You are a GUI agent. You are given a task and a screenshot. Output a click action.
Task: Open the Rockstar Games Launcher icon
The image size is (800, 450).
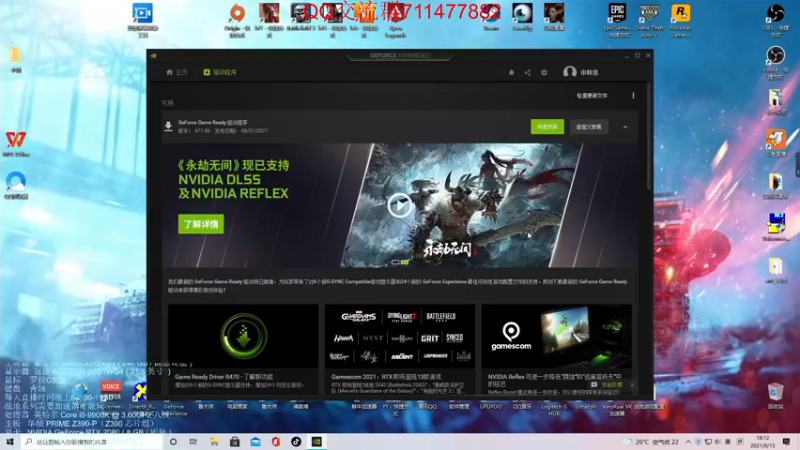681,20
